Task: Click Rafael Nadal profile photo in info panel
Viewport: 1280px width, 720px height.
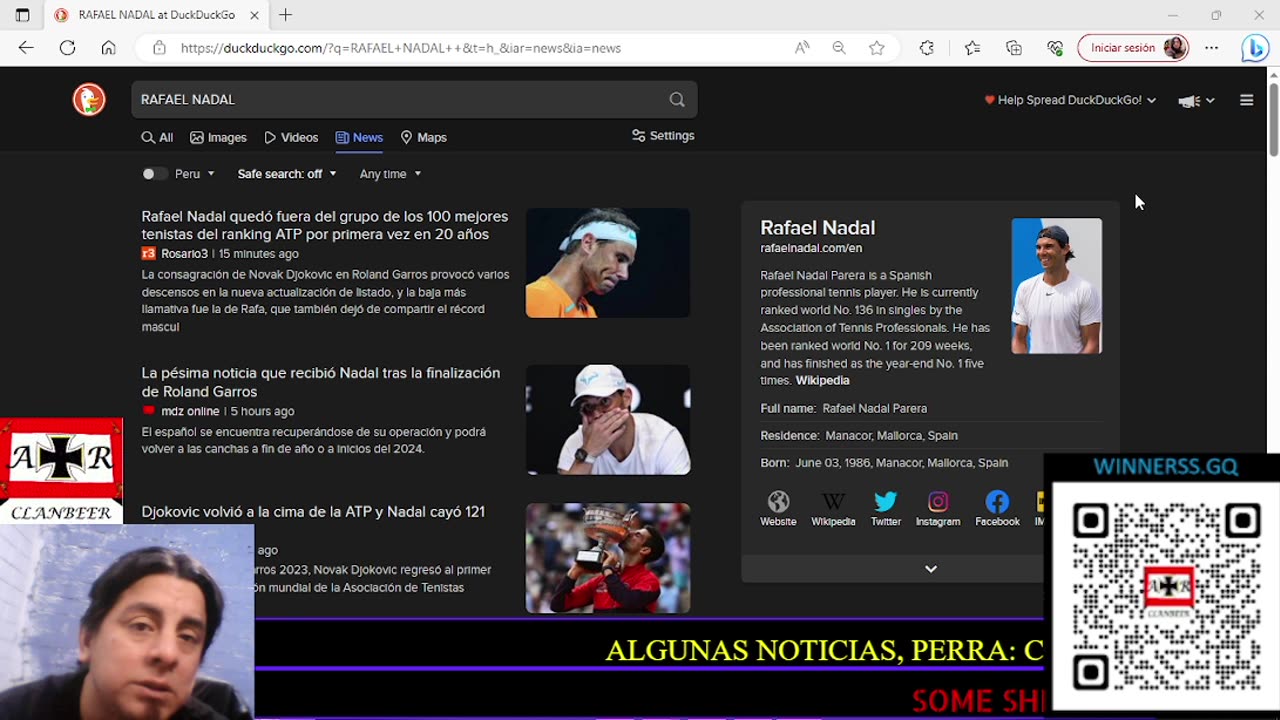Action: coord(1057,286)
